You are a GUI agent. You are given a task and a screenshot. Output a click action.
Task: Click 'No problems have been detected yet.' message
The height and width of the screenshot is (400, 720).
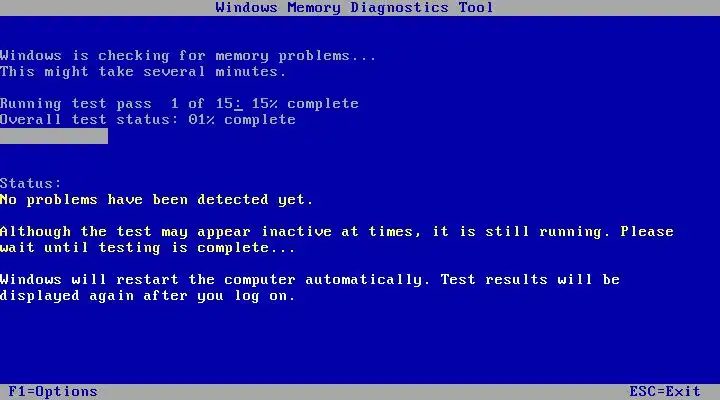tap(157, 200)
